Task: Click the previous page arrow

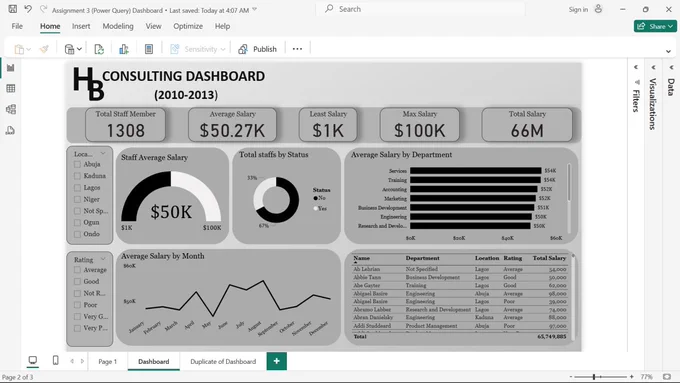Action: (x=72, y=361)
